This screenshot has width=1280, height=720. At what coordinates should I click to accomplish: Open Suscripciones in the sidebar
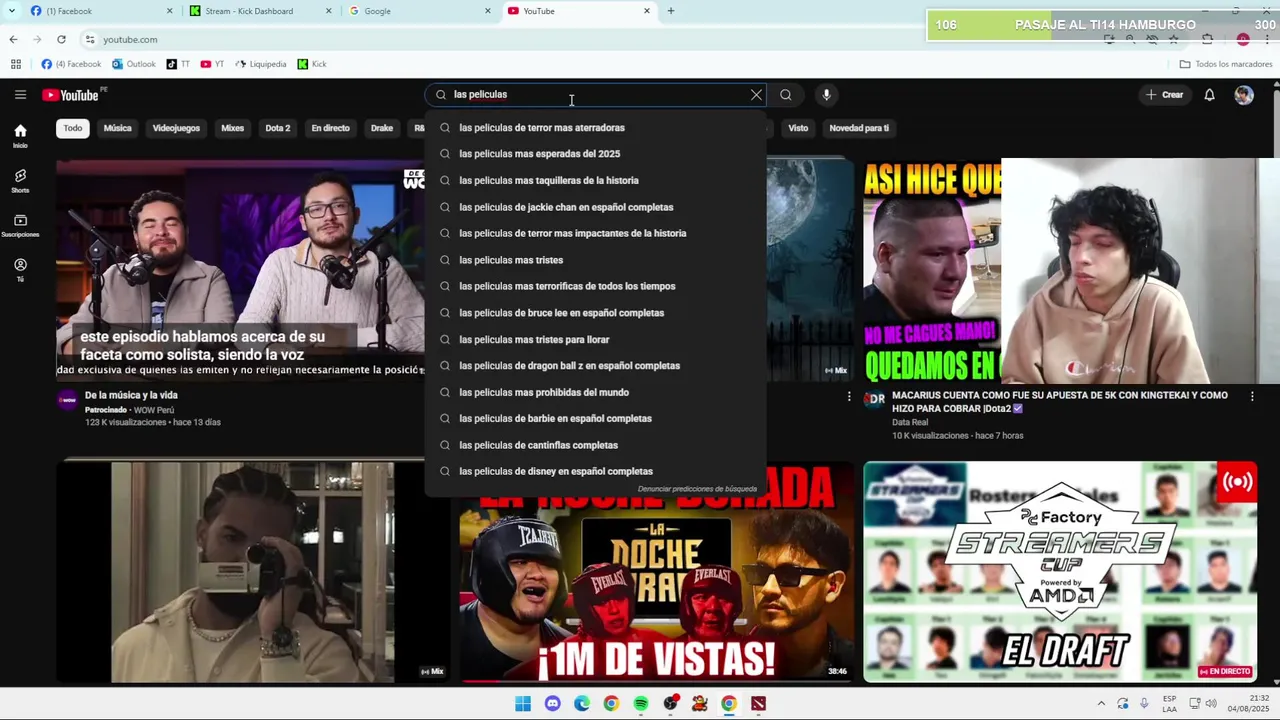(x=20, y=226)
